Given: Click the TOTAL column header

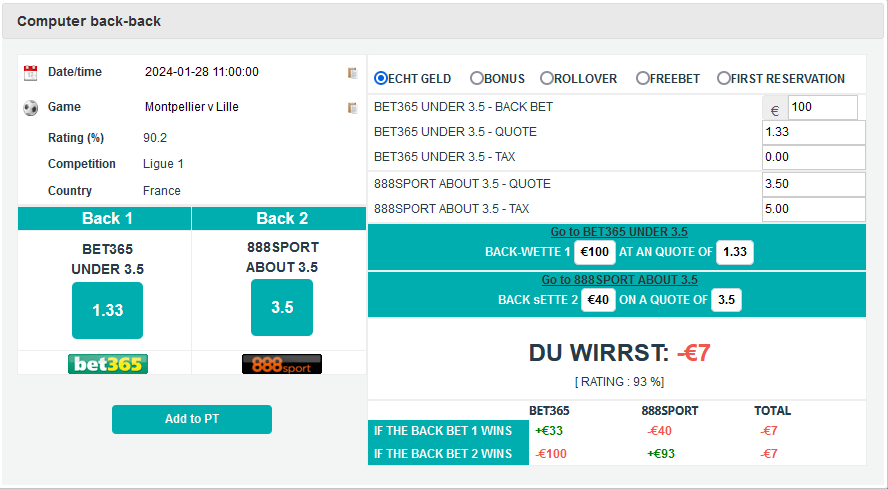Looking at the screenshot, I should pyautogui.click(x=772, y=411).
